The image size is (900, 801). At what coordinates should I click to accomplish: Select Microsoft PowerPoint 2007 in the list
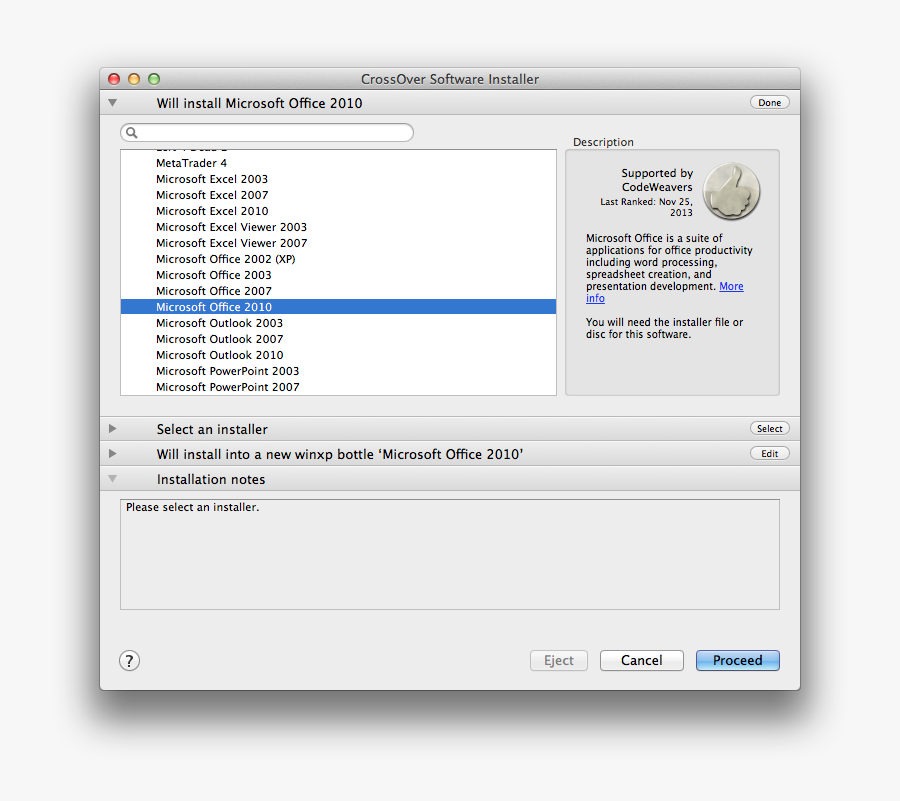339,387
